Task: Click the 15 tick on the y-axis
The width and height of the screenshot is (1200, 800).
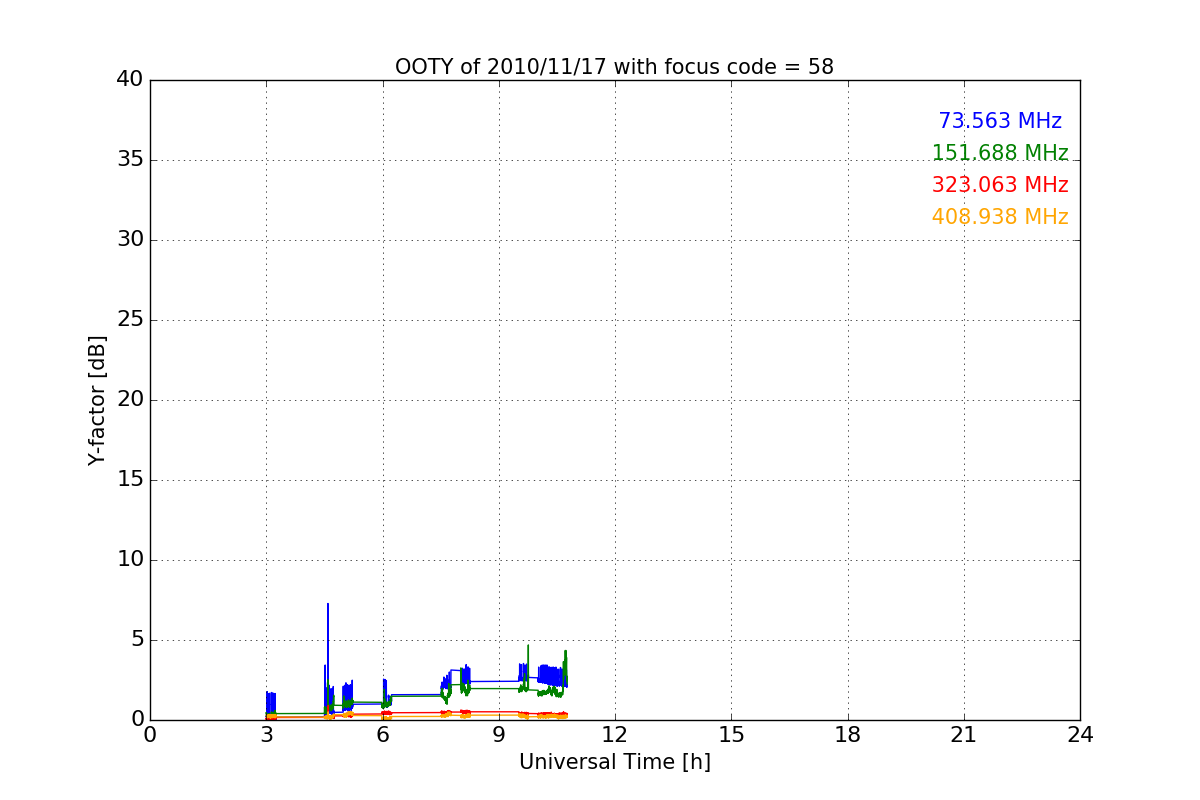Action: click(x=130, y=480)
